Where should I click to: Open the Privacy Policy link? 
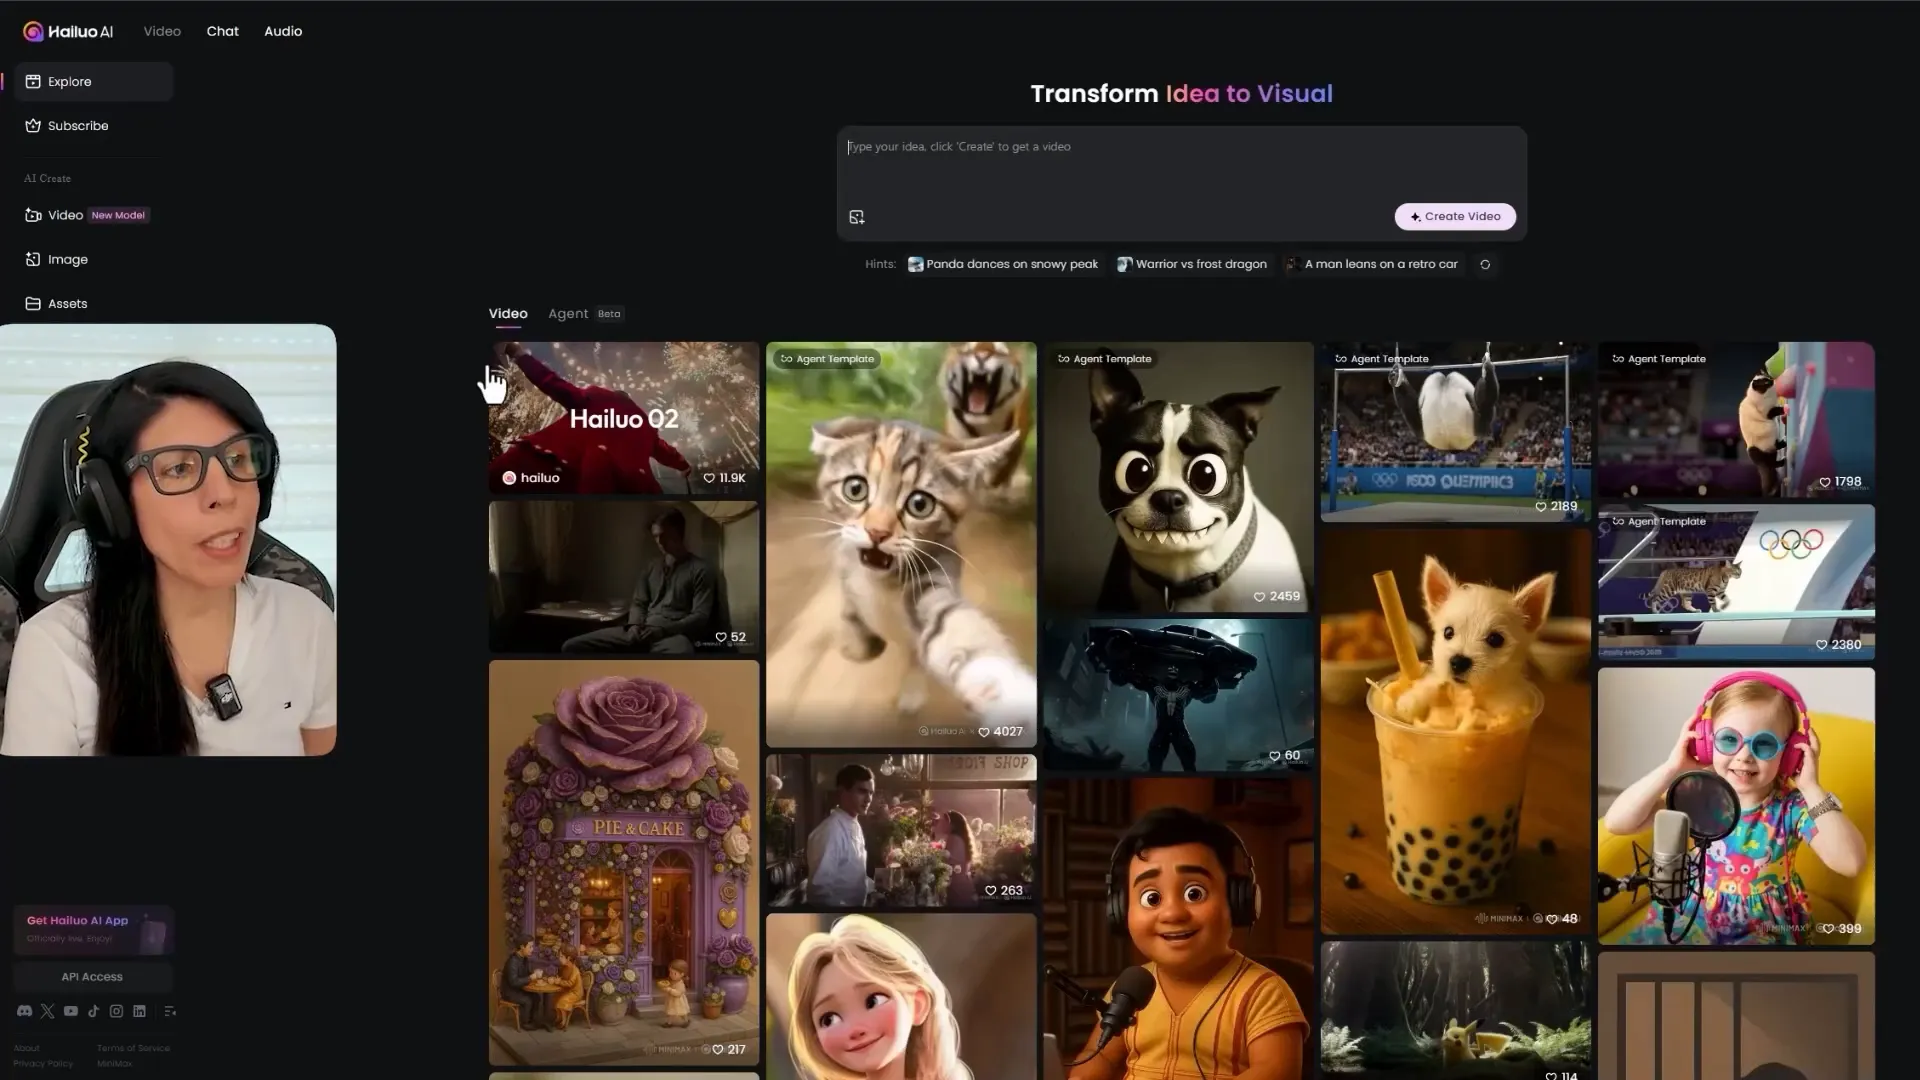(x=43, y=1063)
